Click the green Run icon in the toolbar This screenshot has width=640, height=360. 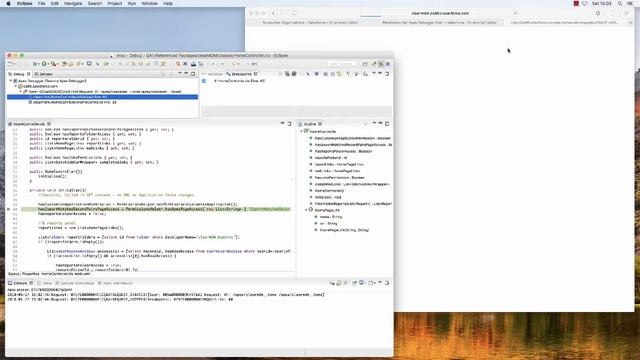(x=44, y=64)
